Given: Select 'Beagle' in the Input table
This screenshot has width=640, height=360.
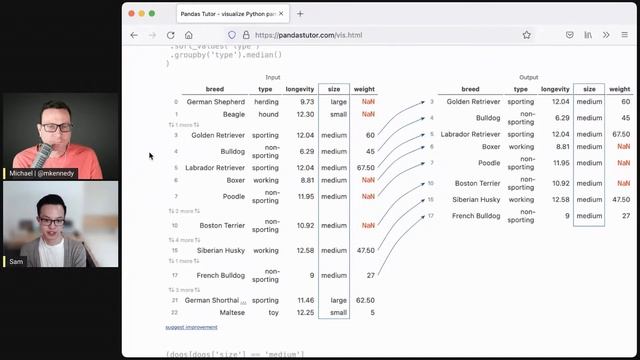Looking at the screenshot, I should (x=234, y=114).
